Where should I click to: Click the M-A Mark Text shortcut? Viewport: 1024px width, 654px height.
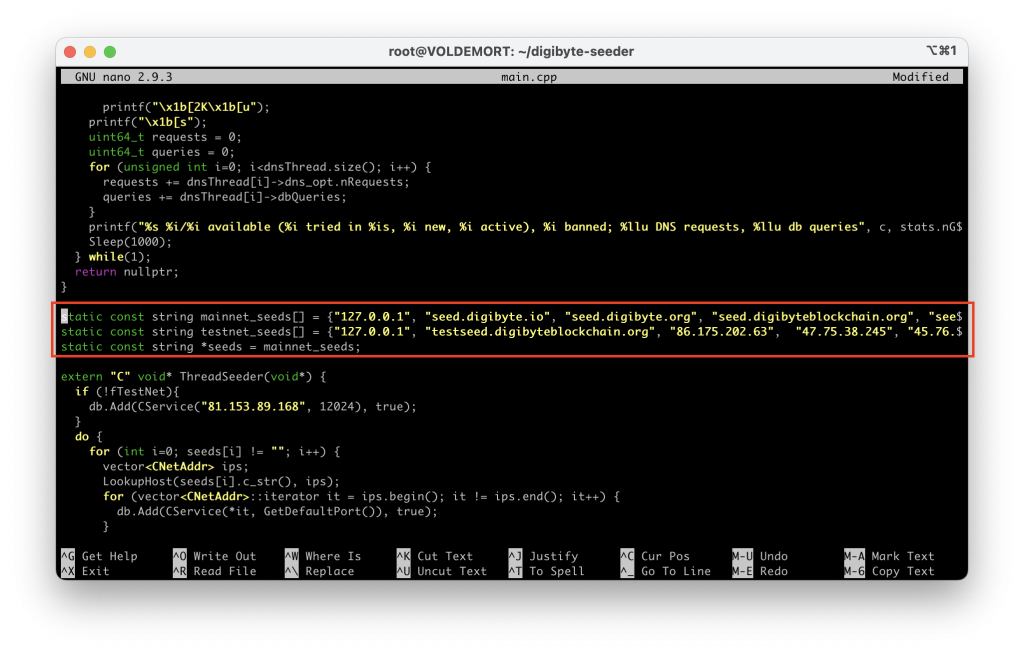click(x=889, y=556)
